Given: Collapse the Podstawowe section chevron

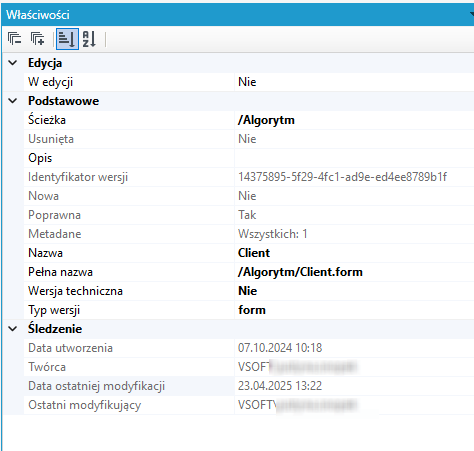Looking at the screenshot, I should [13, 101].
